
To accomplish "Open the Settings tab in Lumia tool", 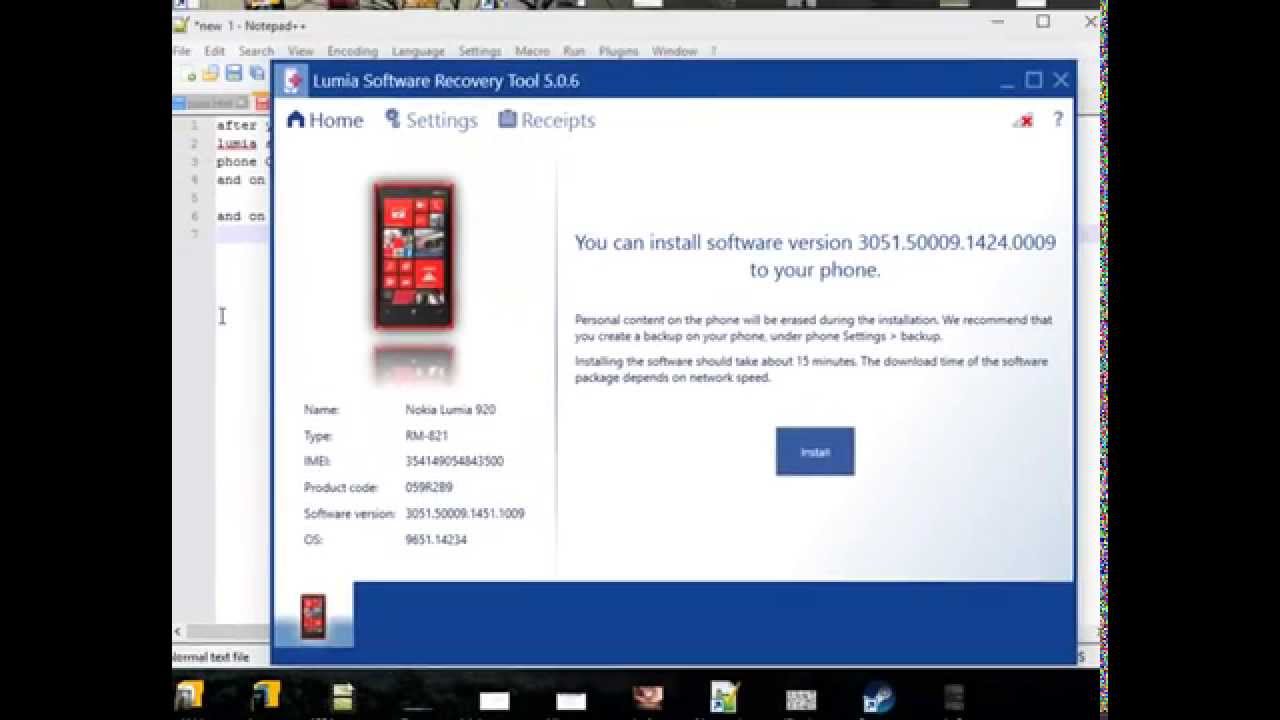I will [431, 120].
